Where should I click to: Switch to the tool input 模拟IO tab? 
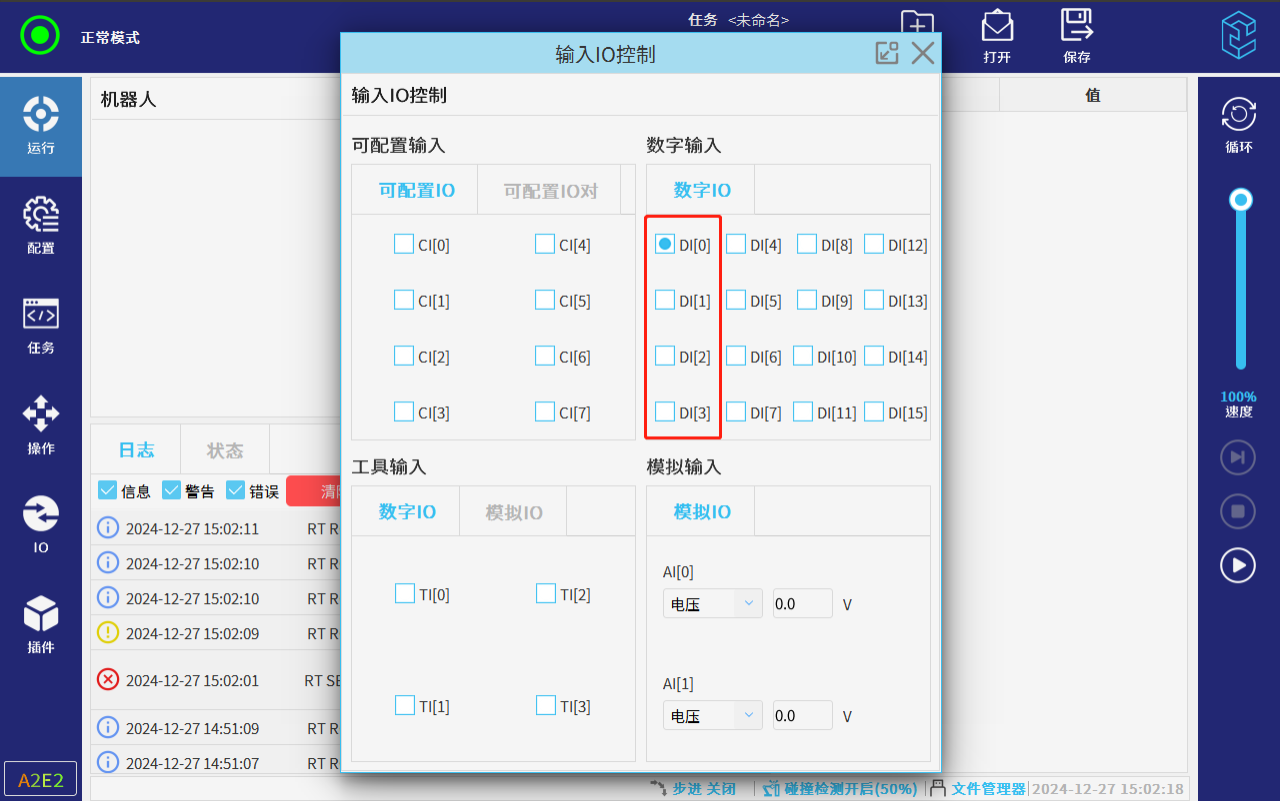tap(513, 512)
